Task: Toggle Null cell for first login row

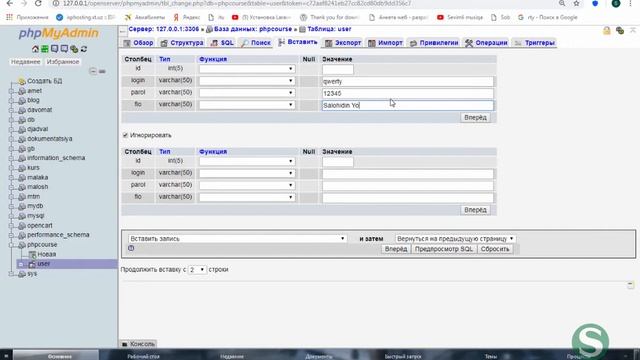Action: (x=309, y=81)
